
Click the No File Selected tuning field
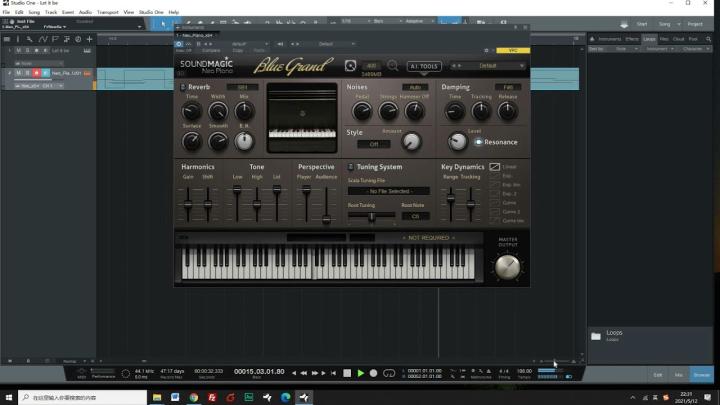point(389,191)
